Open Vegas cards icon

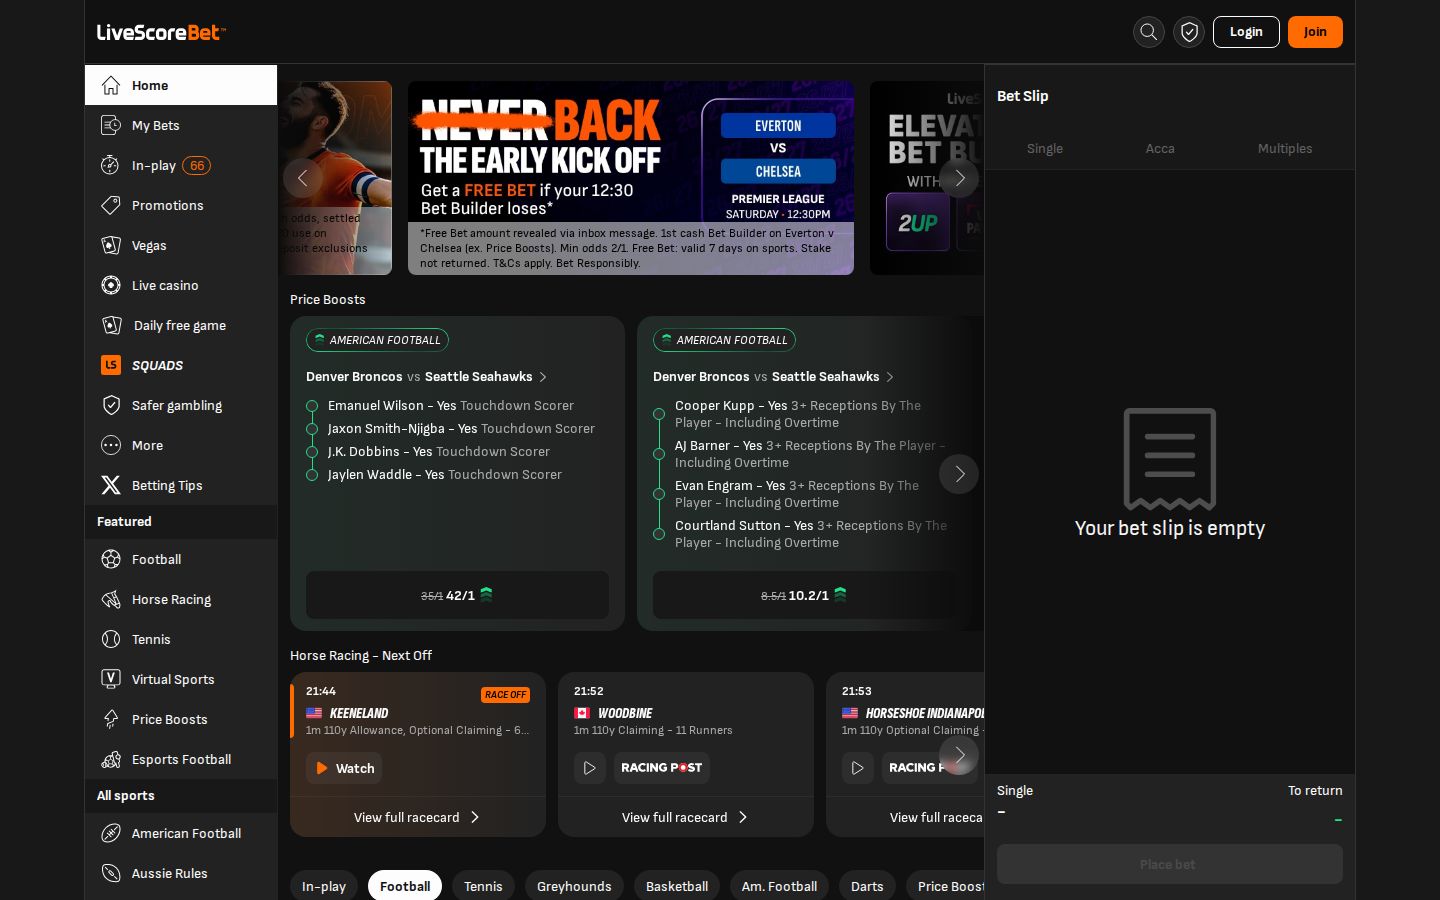point(111,245)
